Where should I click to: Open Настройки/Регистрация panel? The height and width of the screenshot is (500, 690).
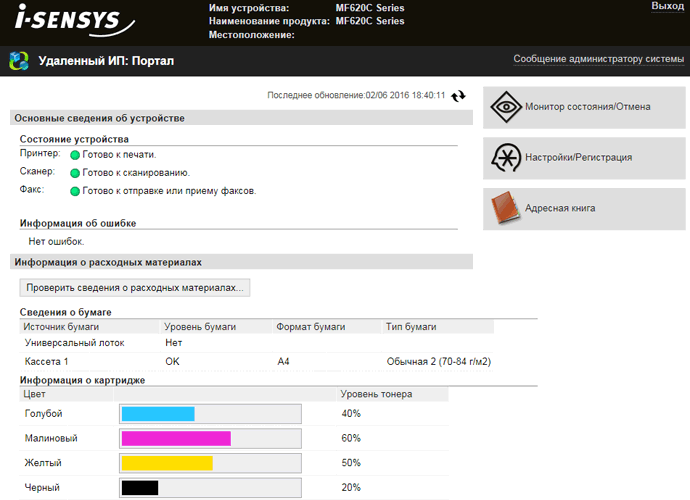click(584, 158)
